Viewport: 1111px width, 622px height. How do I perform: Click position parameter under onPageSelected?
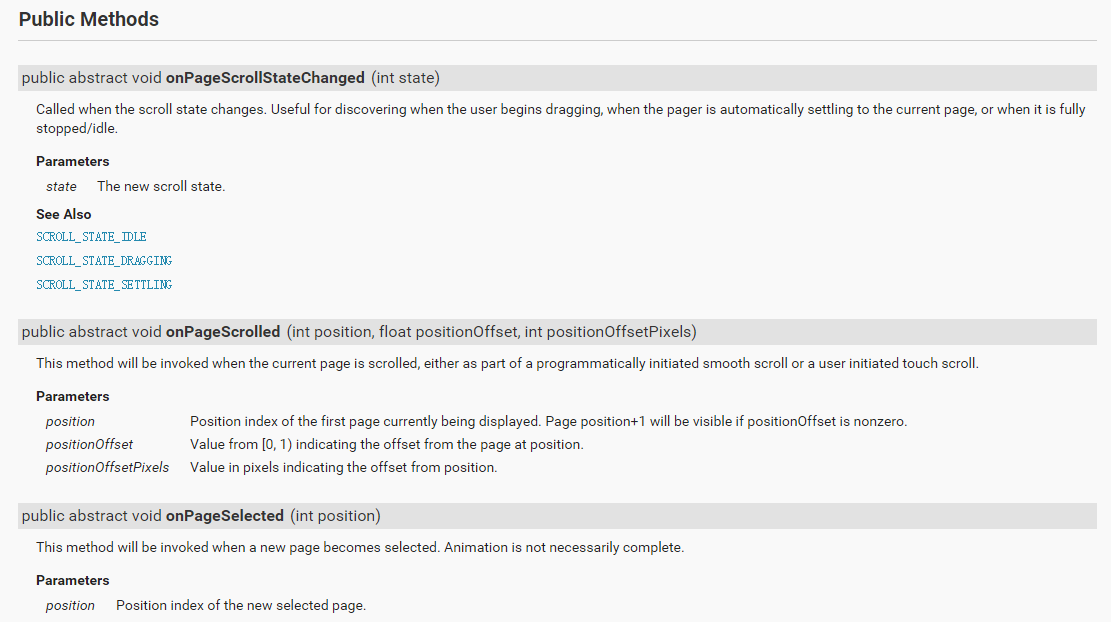[70, 606]
